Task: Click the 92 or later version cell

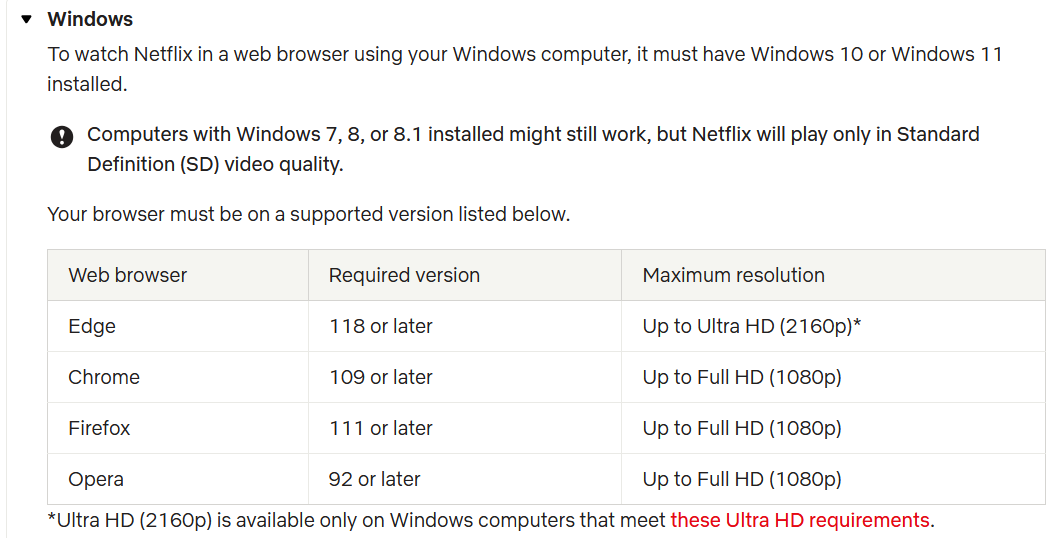Action: coord(465,479)
